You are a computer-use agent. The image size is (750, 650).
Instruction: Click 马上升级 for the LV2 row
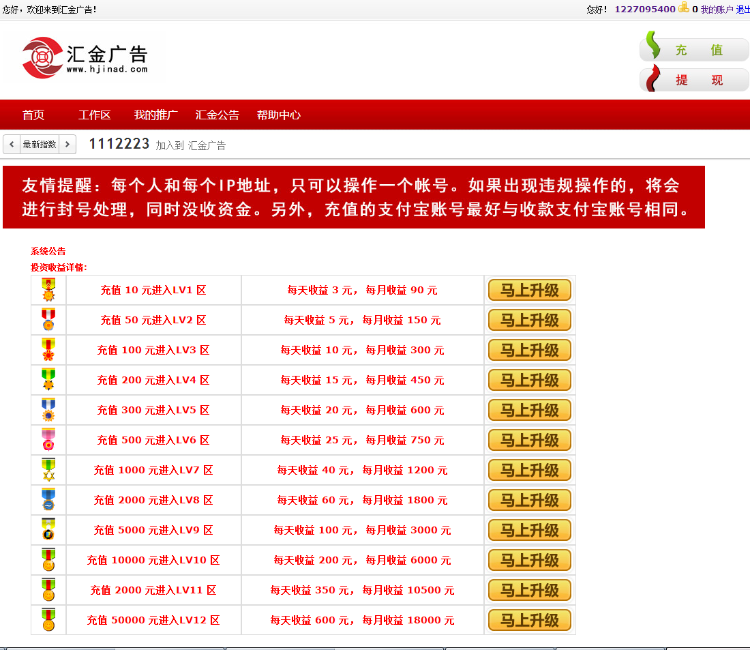[x=529, y=320]
